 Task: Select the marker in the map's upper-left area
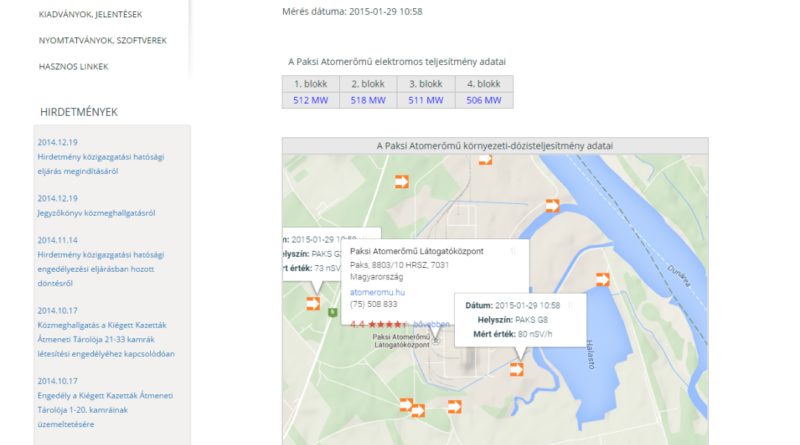401,181
